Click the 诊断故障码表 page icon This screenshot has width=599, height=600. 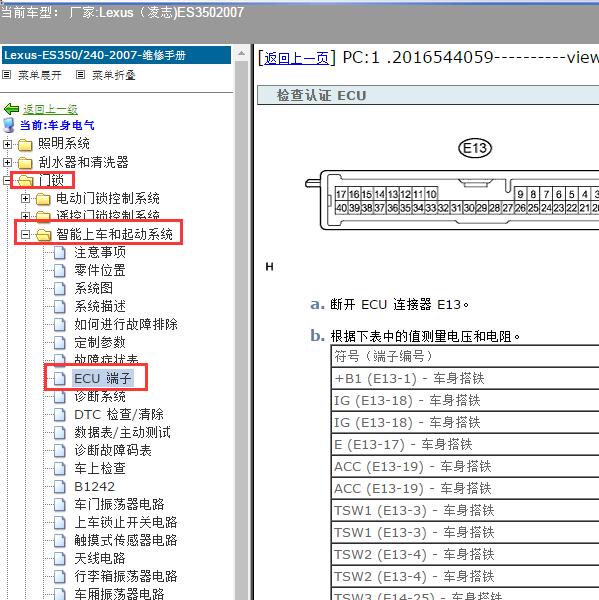pyautogui.click(x=59, y=450)
